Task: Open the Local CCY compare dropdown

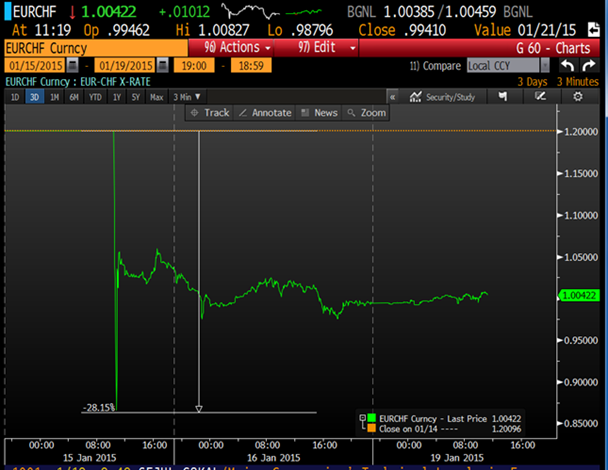Action: (507, 66)
